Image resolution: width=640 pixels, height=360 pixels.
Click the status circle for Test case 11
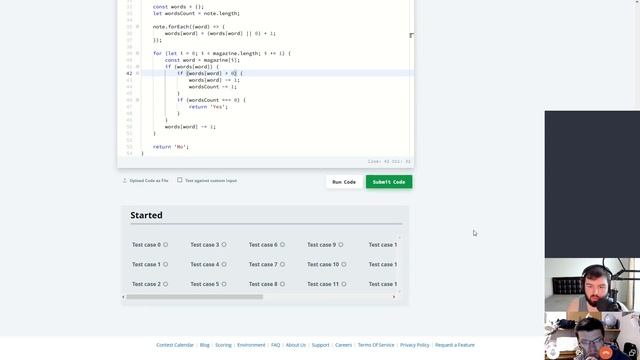coord(344,284)
